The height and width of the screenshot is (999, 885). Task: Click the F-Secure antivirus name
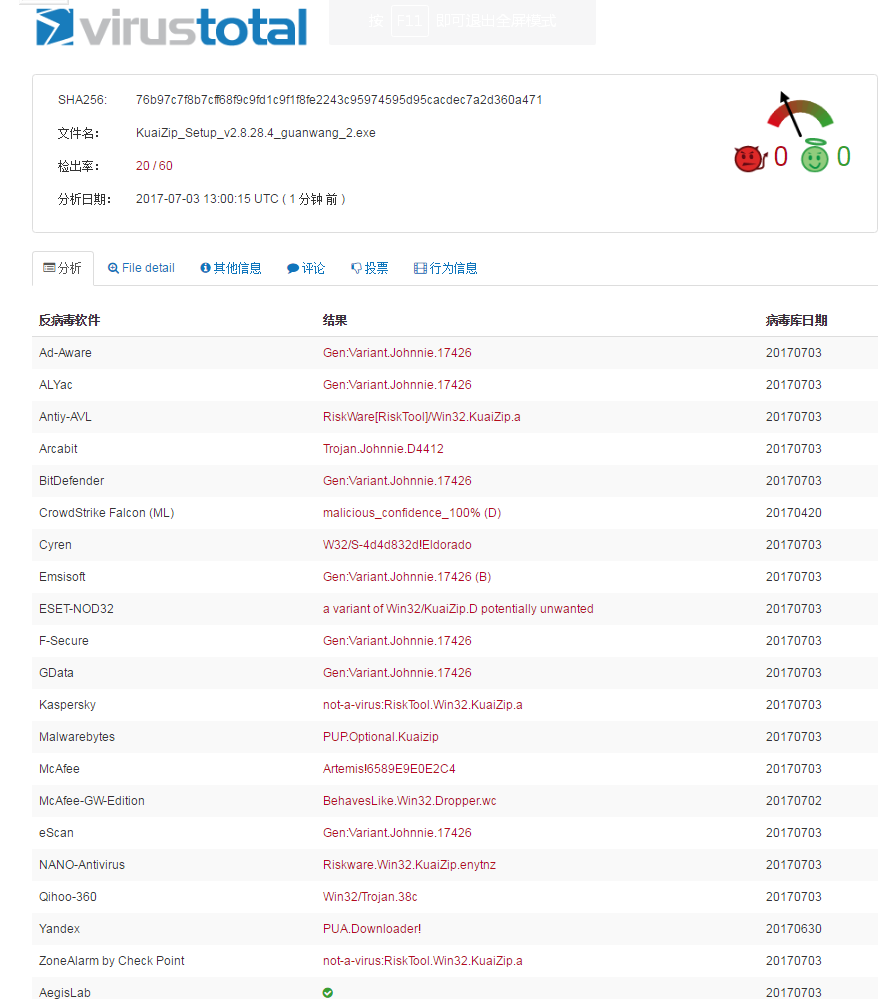(64, 641)
